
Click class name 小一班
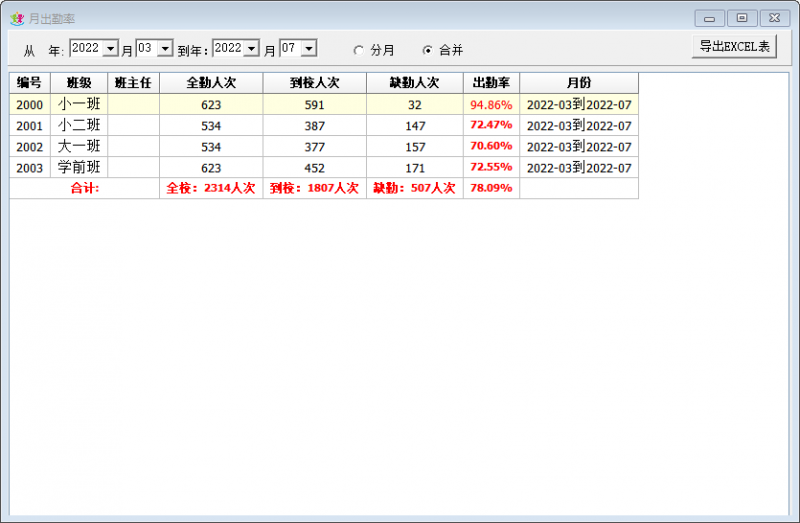[x=79, y=104]
